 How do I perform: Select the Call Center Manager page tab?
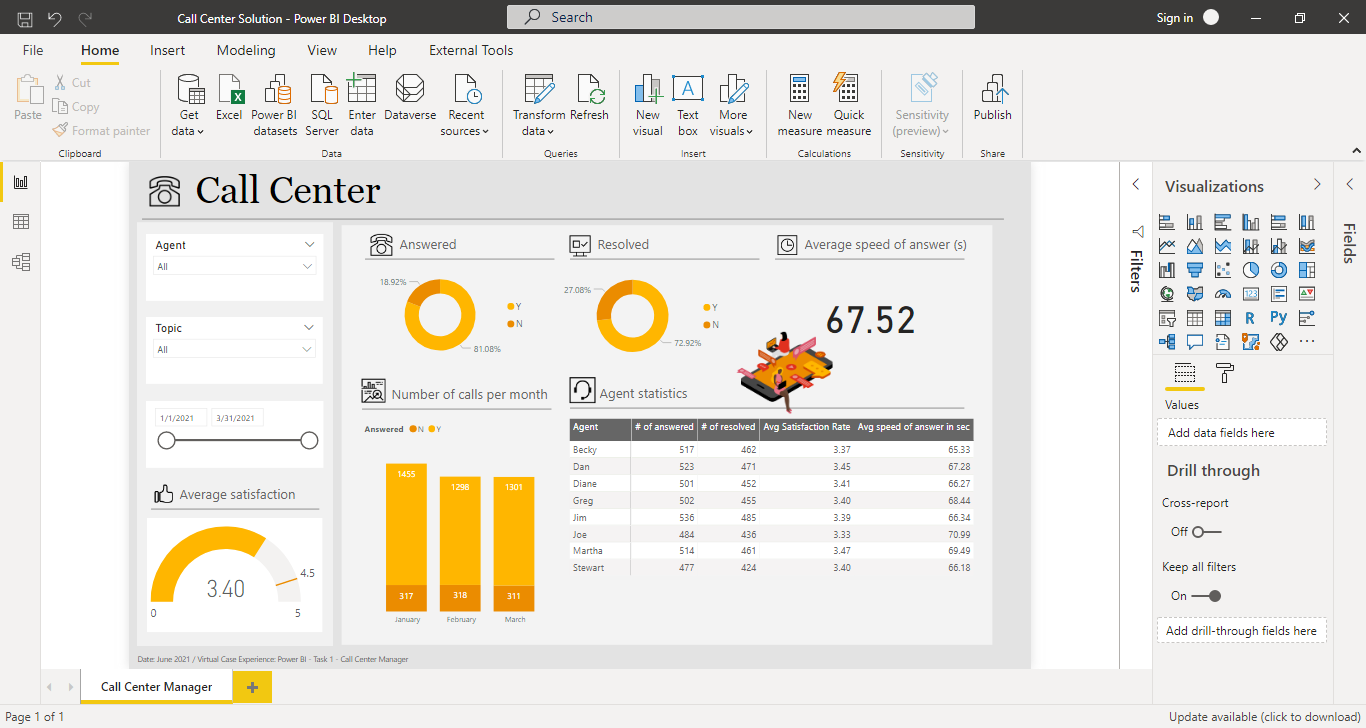(x=157, y=687)
